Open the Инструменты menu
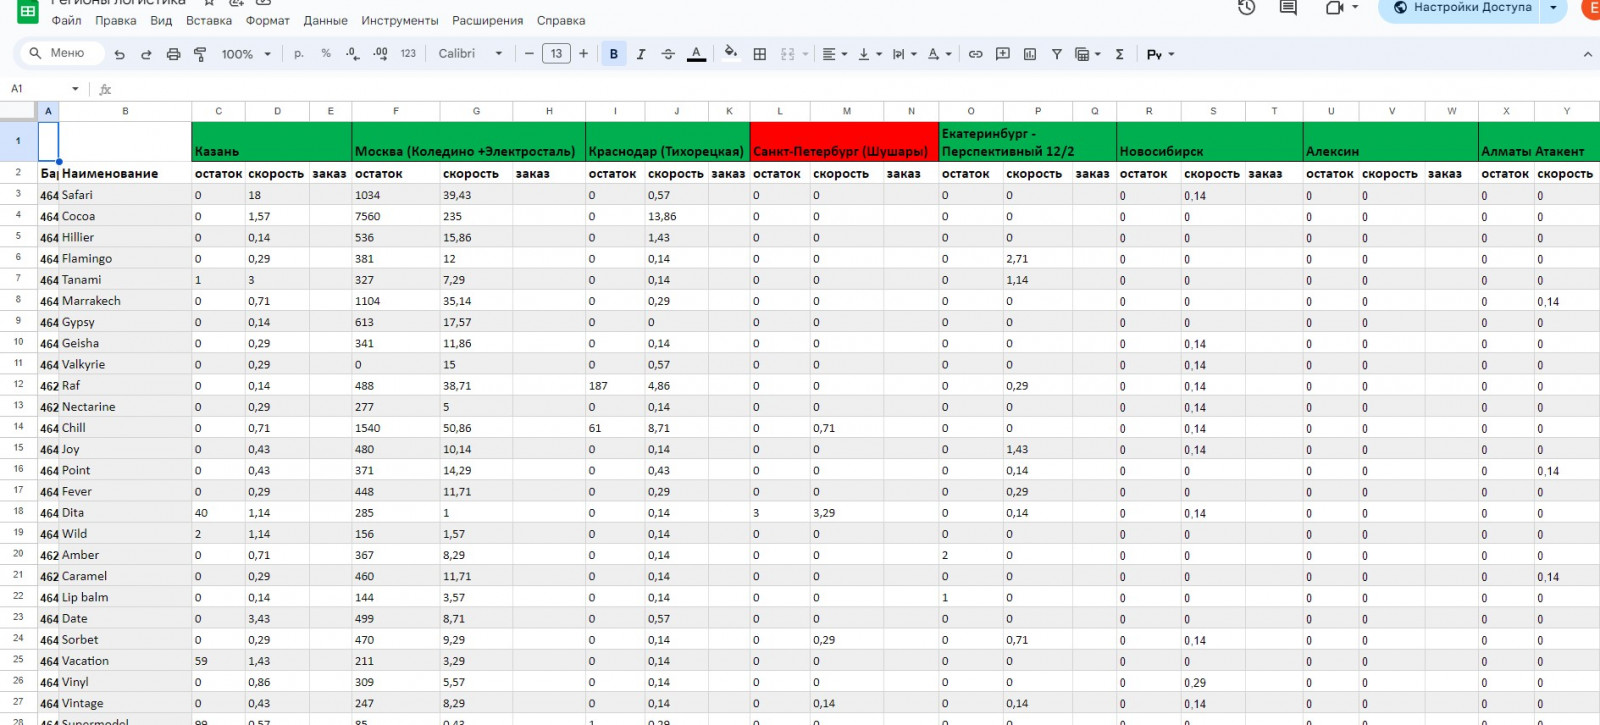 [400, 21]
